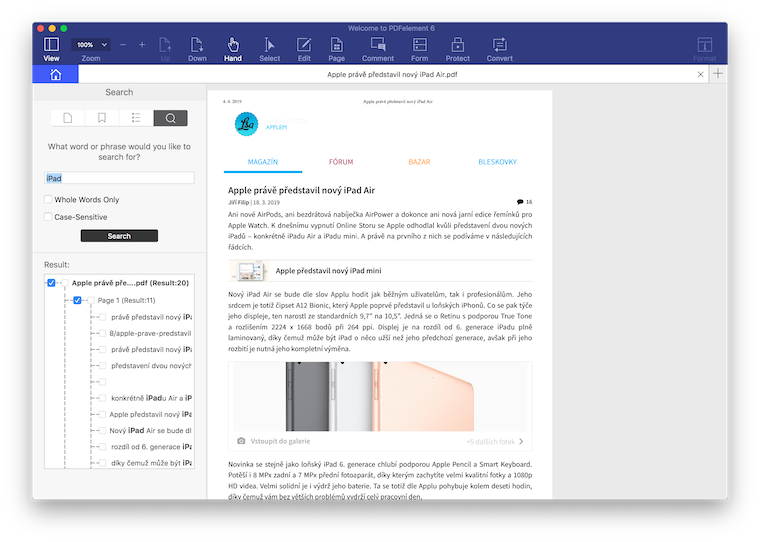
Task: Close the iPad Air.pdf document tab
Action: (700, 74)
